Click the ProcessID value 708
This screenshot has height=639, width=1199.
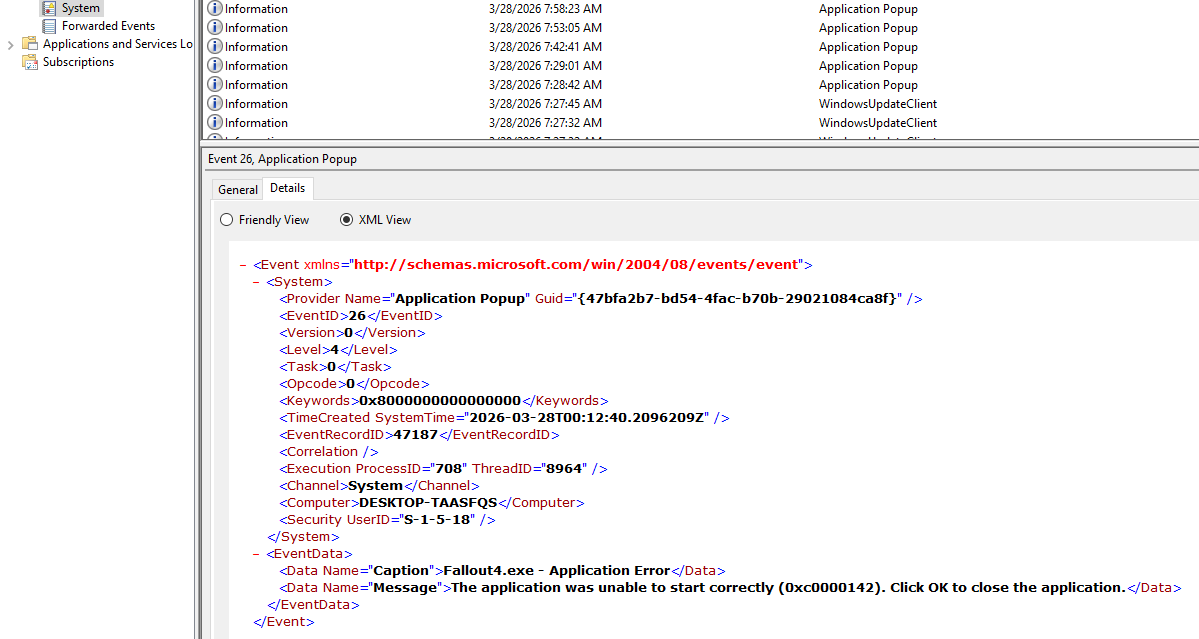pos(449,469)
